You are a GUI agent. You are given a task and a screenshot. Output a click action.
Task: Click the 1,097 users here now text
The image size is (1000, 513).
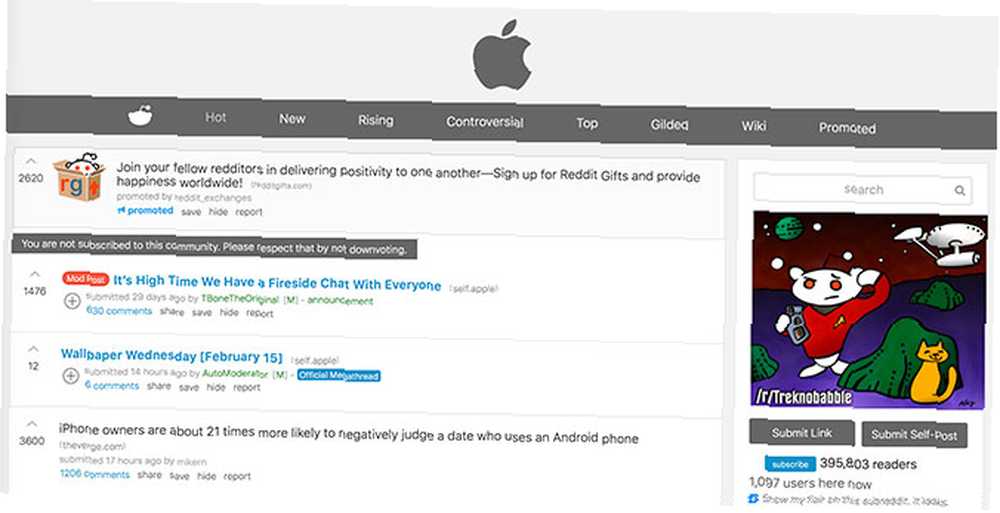click(x=810, y=483)
